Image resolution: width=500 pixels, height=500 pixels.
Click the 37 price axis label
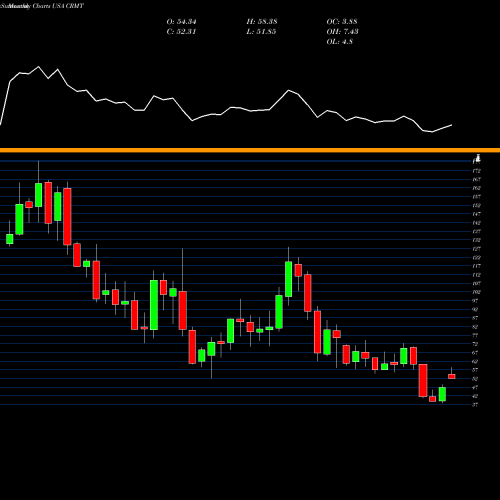click(475, 405)
